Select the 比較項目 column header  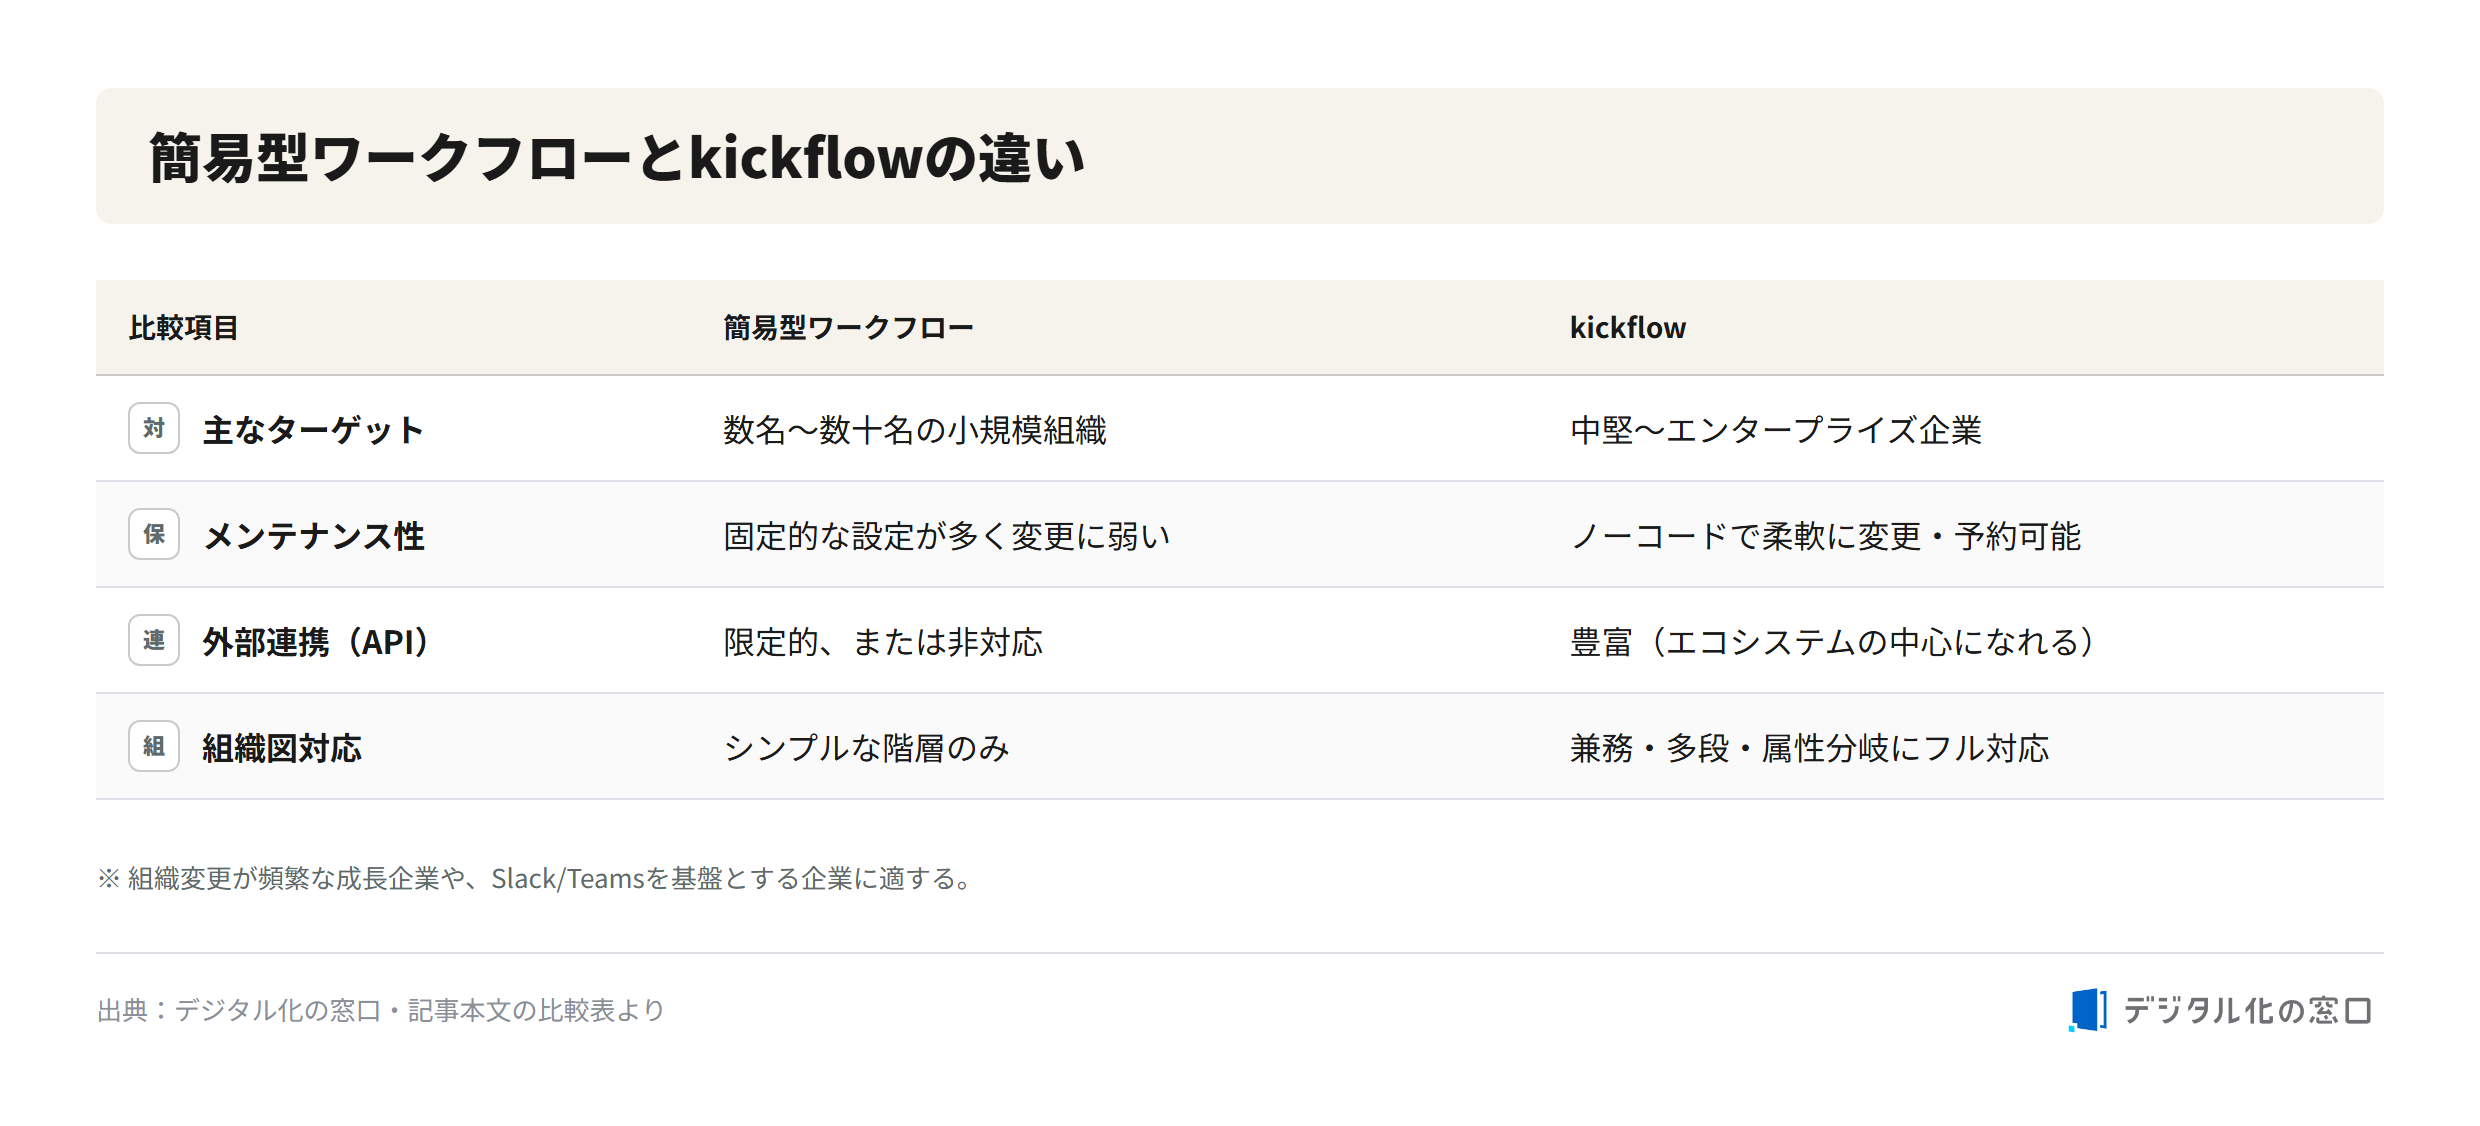click(184, 328)
